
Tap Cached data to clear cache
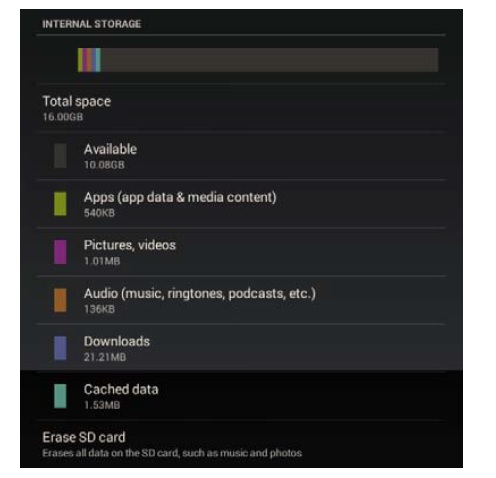(240, 396)
